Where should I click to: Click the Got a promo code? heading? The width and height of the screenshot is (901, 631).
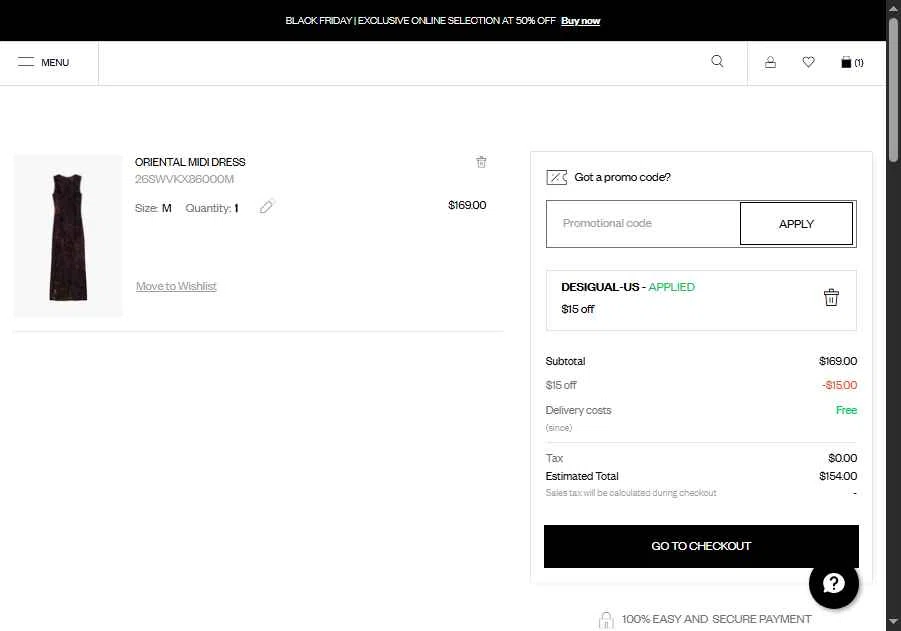click(x=622, y=177)
